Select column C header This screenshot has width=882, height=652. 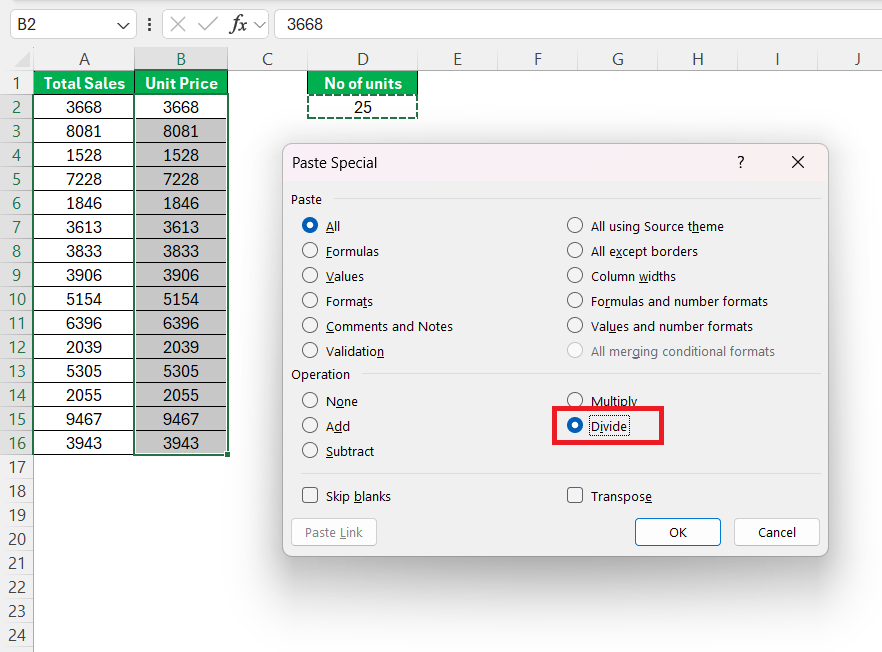267,59
